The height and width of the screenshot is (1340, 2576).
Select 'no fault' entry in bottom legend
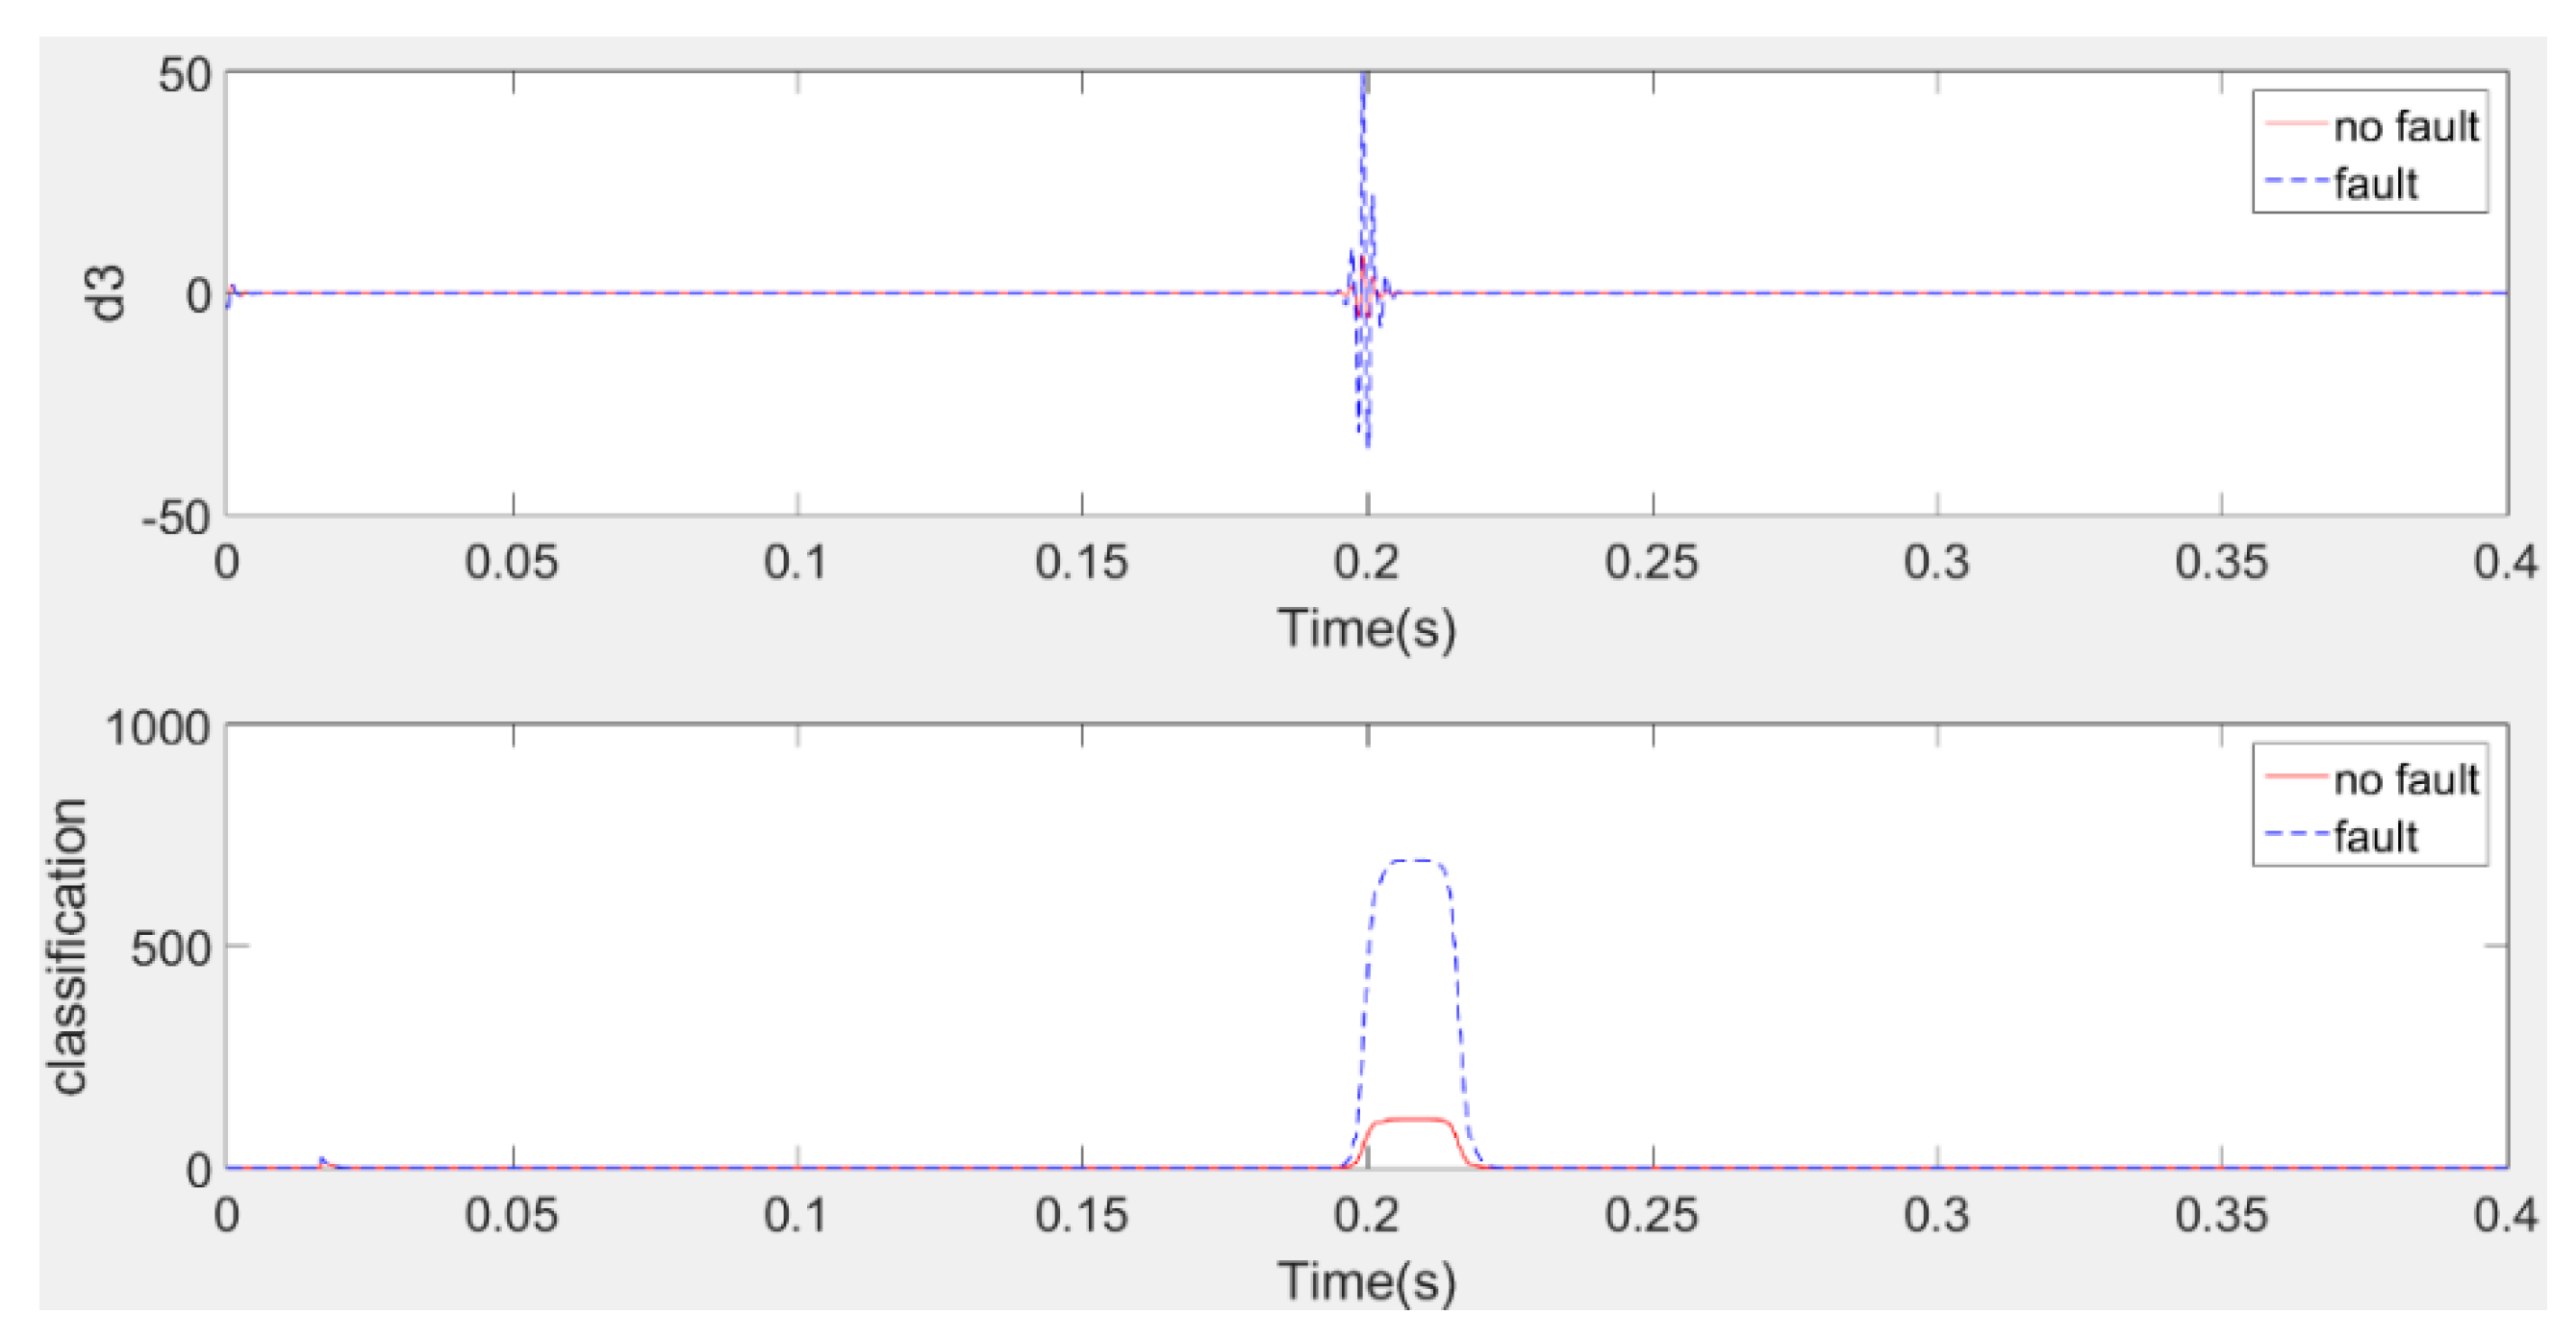2405,779
